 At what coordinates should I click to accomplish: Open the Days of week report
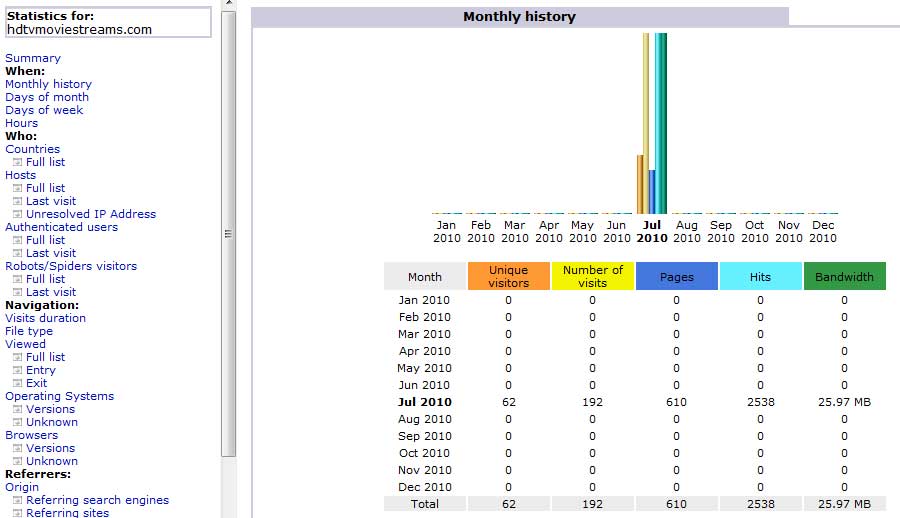pos(44,110)
